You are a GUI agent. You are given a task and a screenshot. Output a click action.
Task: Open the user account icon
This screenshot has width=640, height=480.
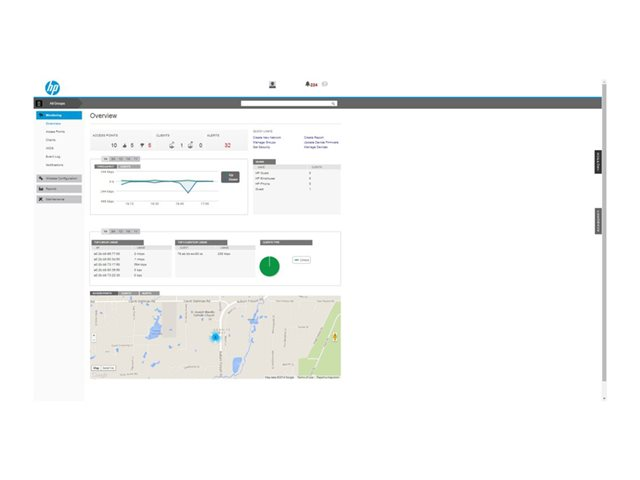272,85
